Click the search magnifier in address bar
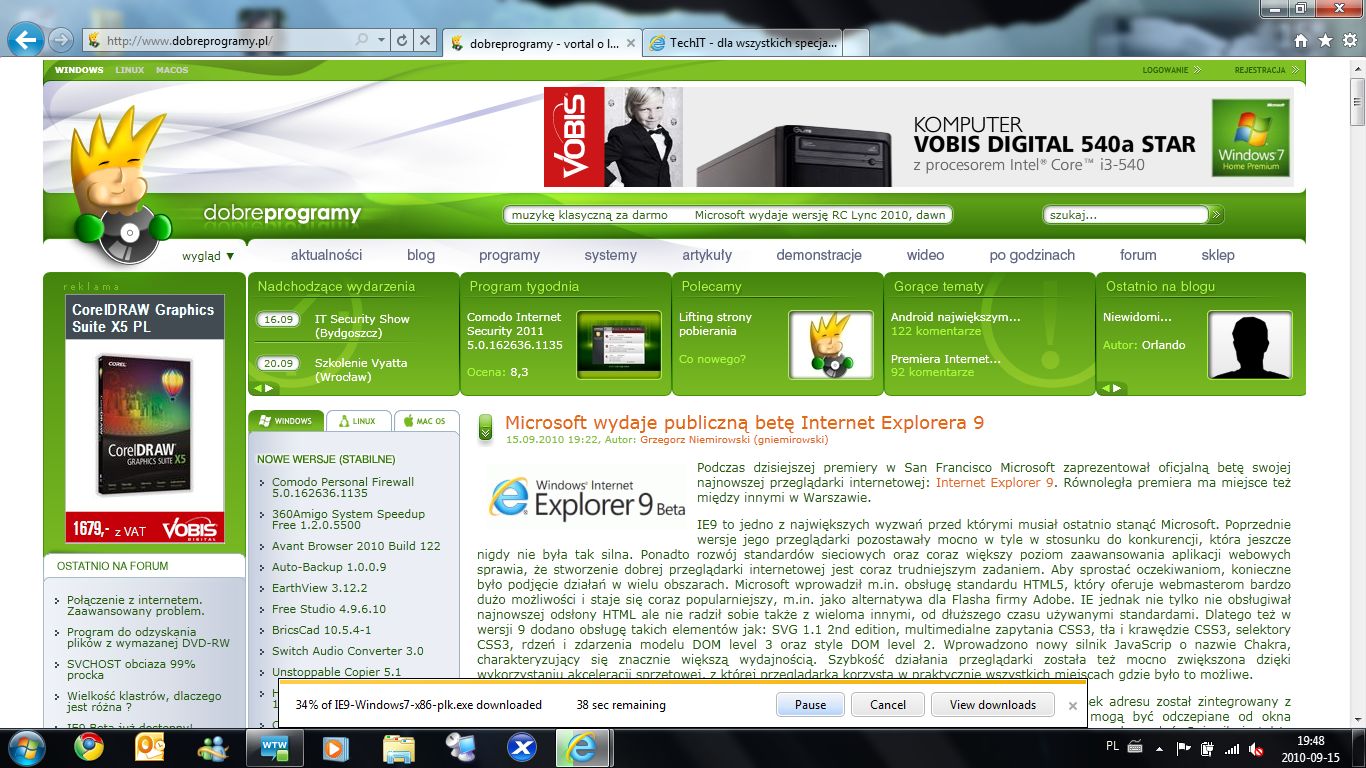Screen dimensions: 1366x768 pos(362,41)
